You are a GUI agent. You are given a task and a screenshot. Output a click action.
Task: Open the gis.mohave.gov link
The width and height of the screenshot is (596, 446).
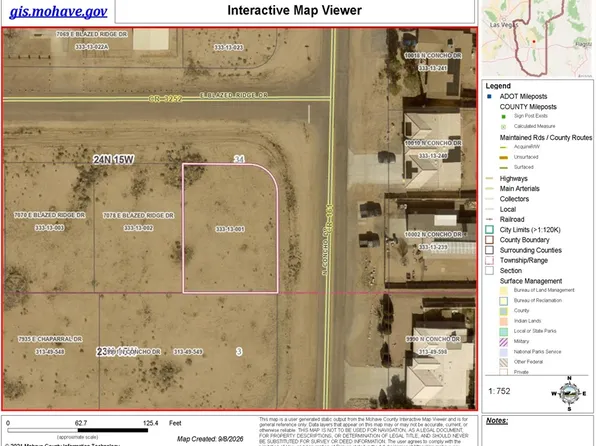[58, 11]
